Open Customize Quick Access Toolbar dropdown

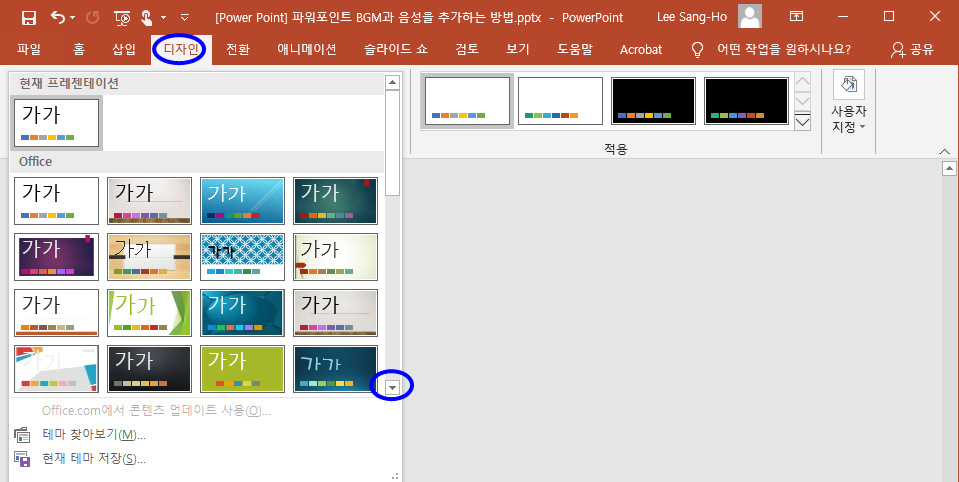click(x=185, y=18)
